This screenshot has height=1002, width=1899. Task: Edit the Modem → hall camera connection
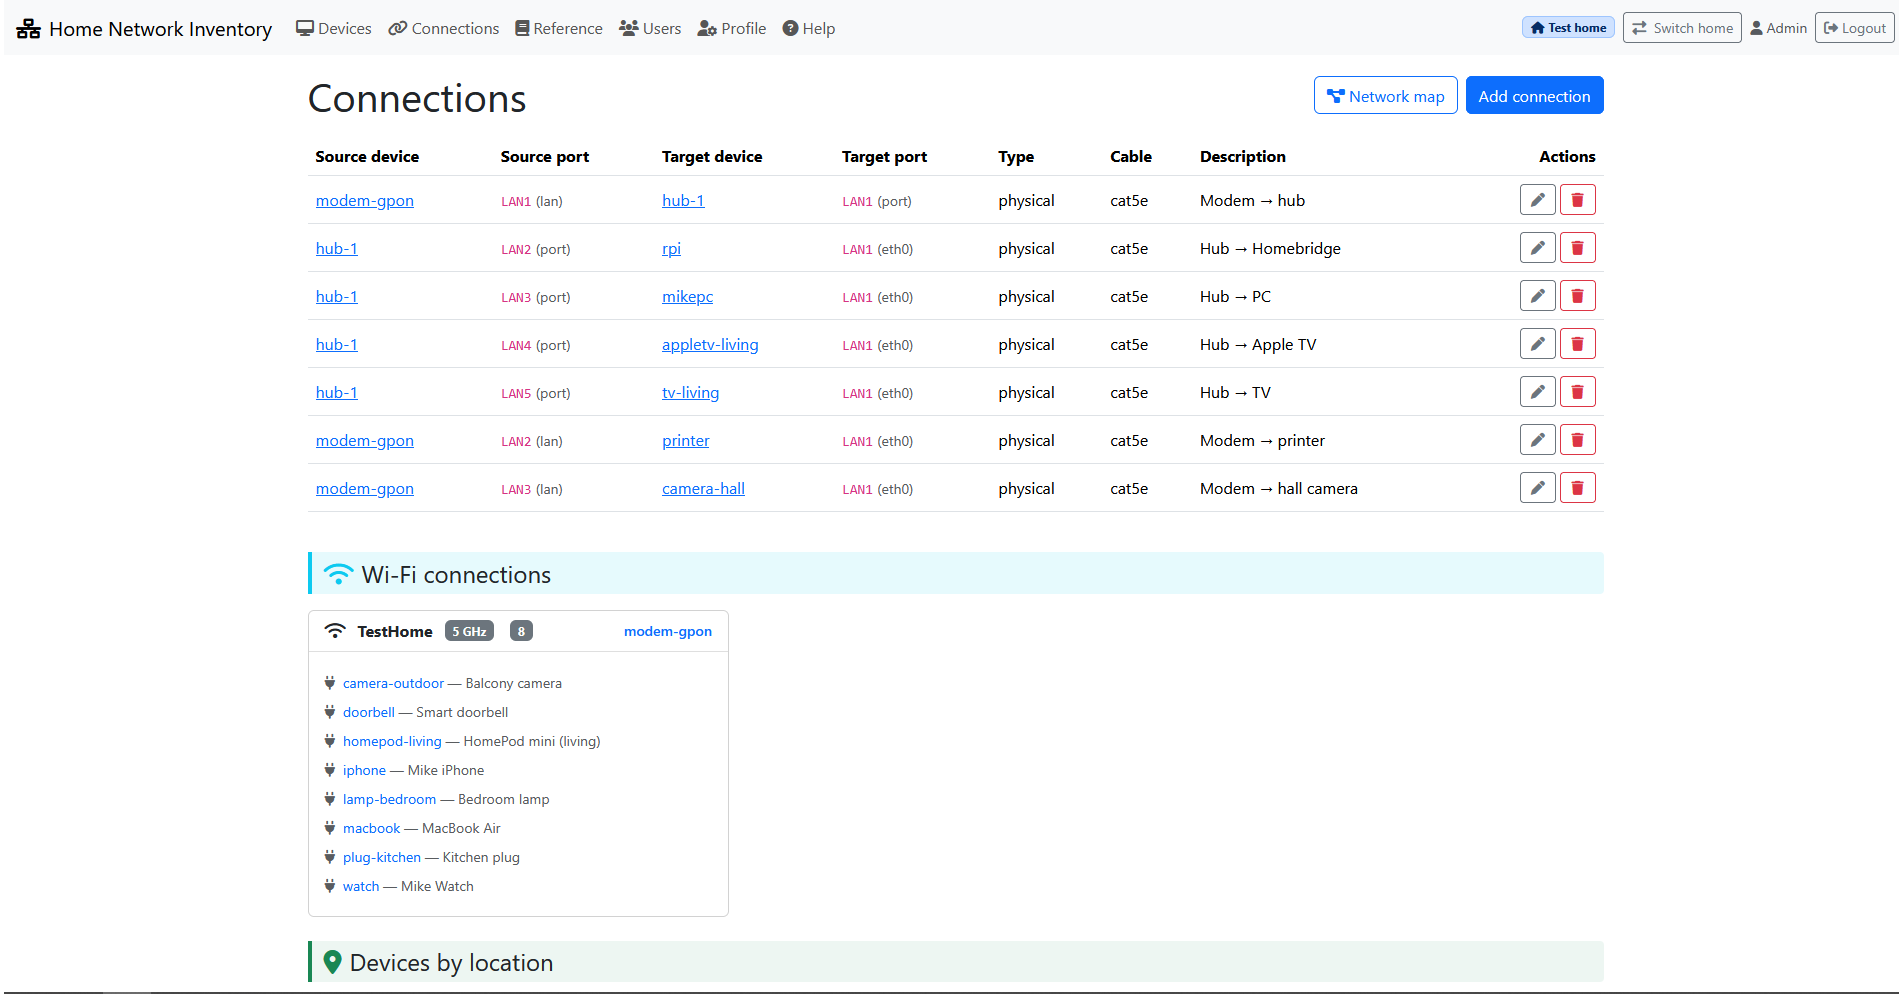1537,488
